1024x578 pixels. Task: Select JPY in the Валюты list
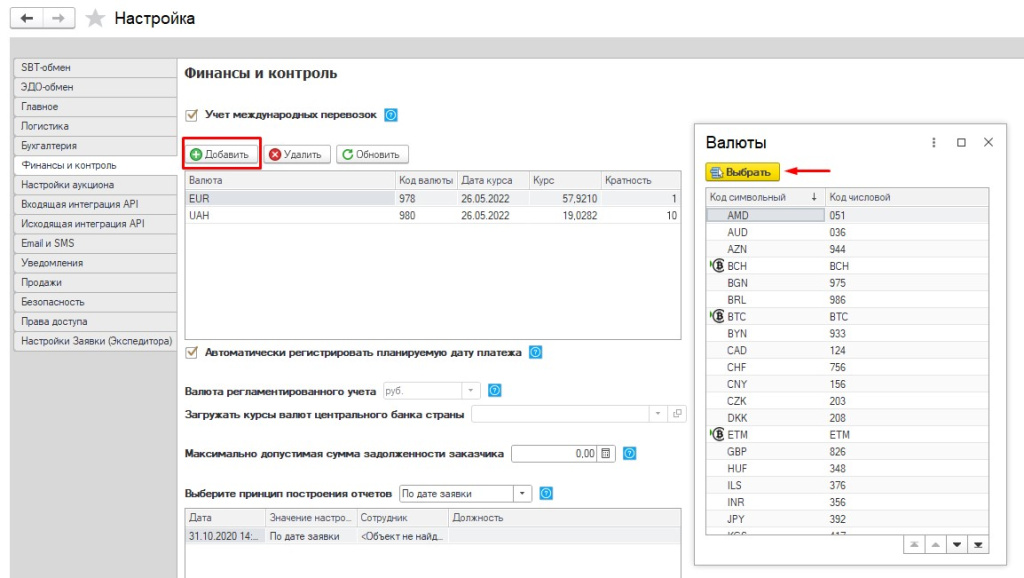[x=847, y=519]
